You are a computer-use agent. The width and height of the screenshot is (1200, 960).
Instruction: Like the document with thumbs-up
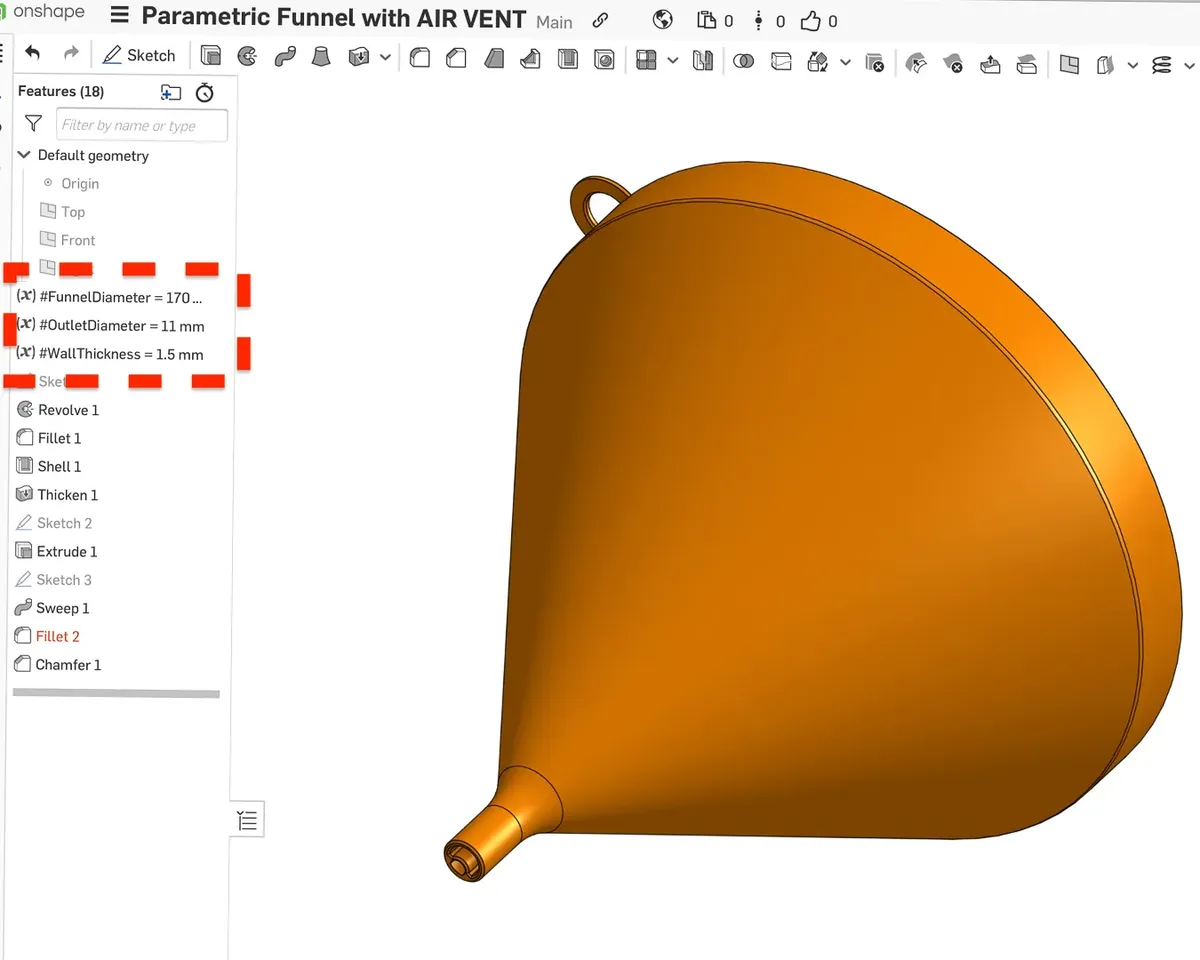811,20
